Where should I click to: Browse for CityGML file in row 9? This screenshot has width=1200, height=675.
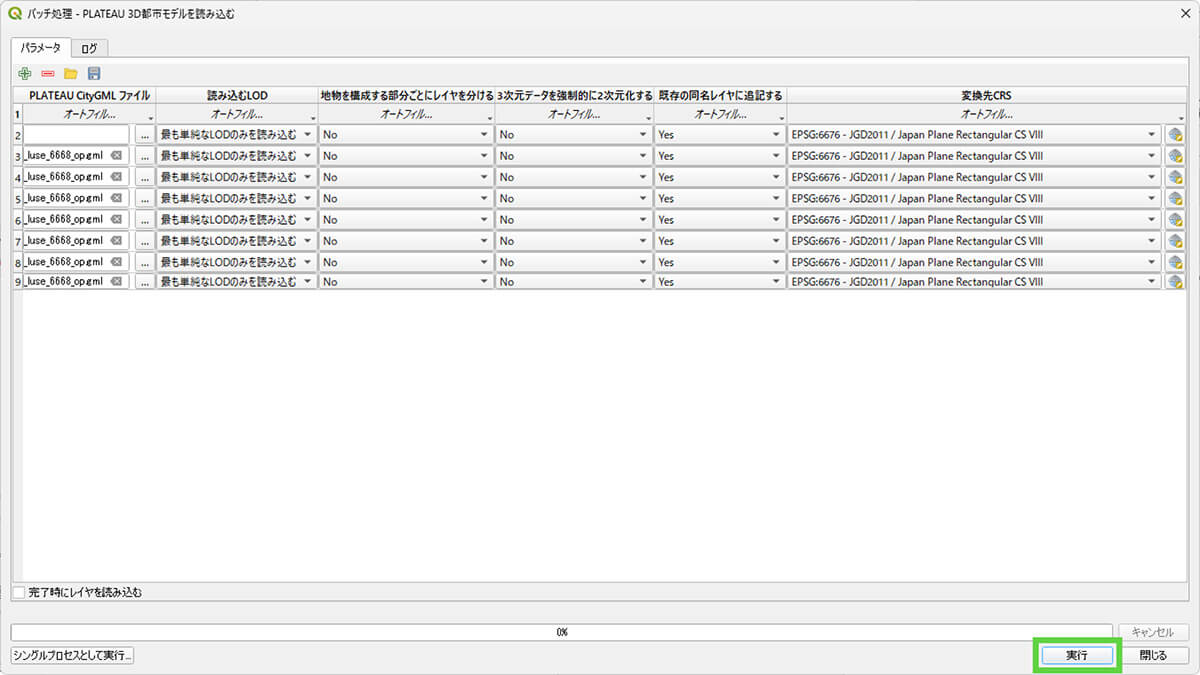click(x=145, y=282)
